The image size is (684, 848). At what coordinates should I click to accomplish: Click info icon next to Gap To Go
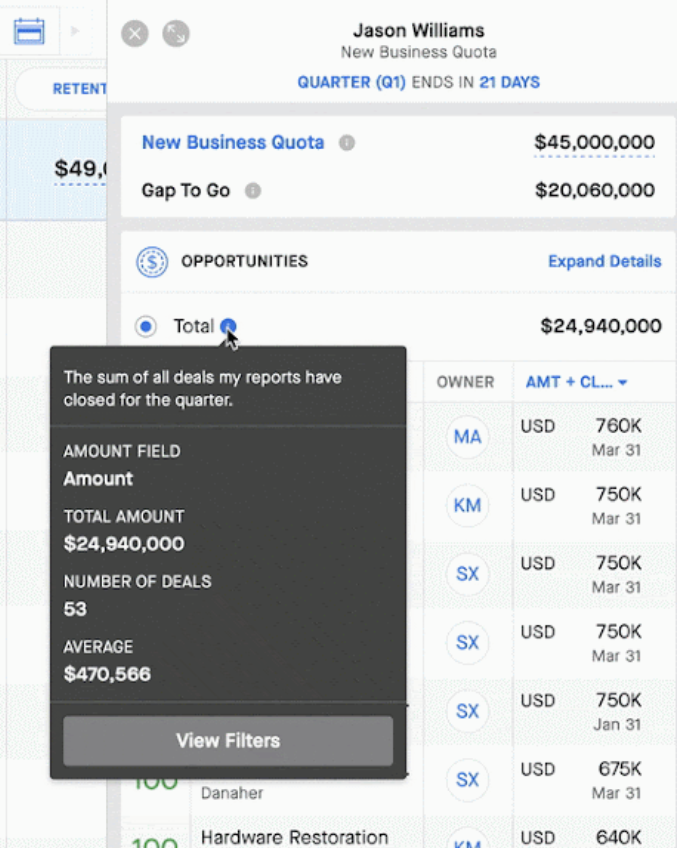pyautogui.click(x=253, y=190)
